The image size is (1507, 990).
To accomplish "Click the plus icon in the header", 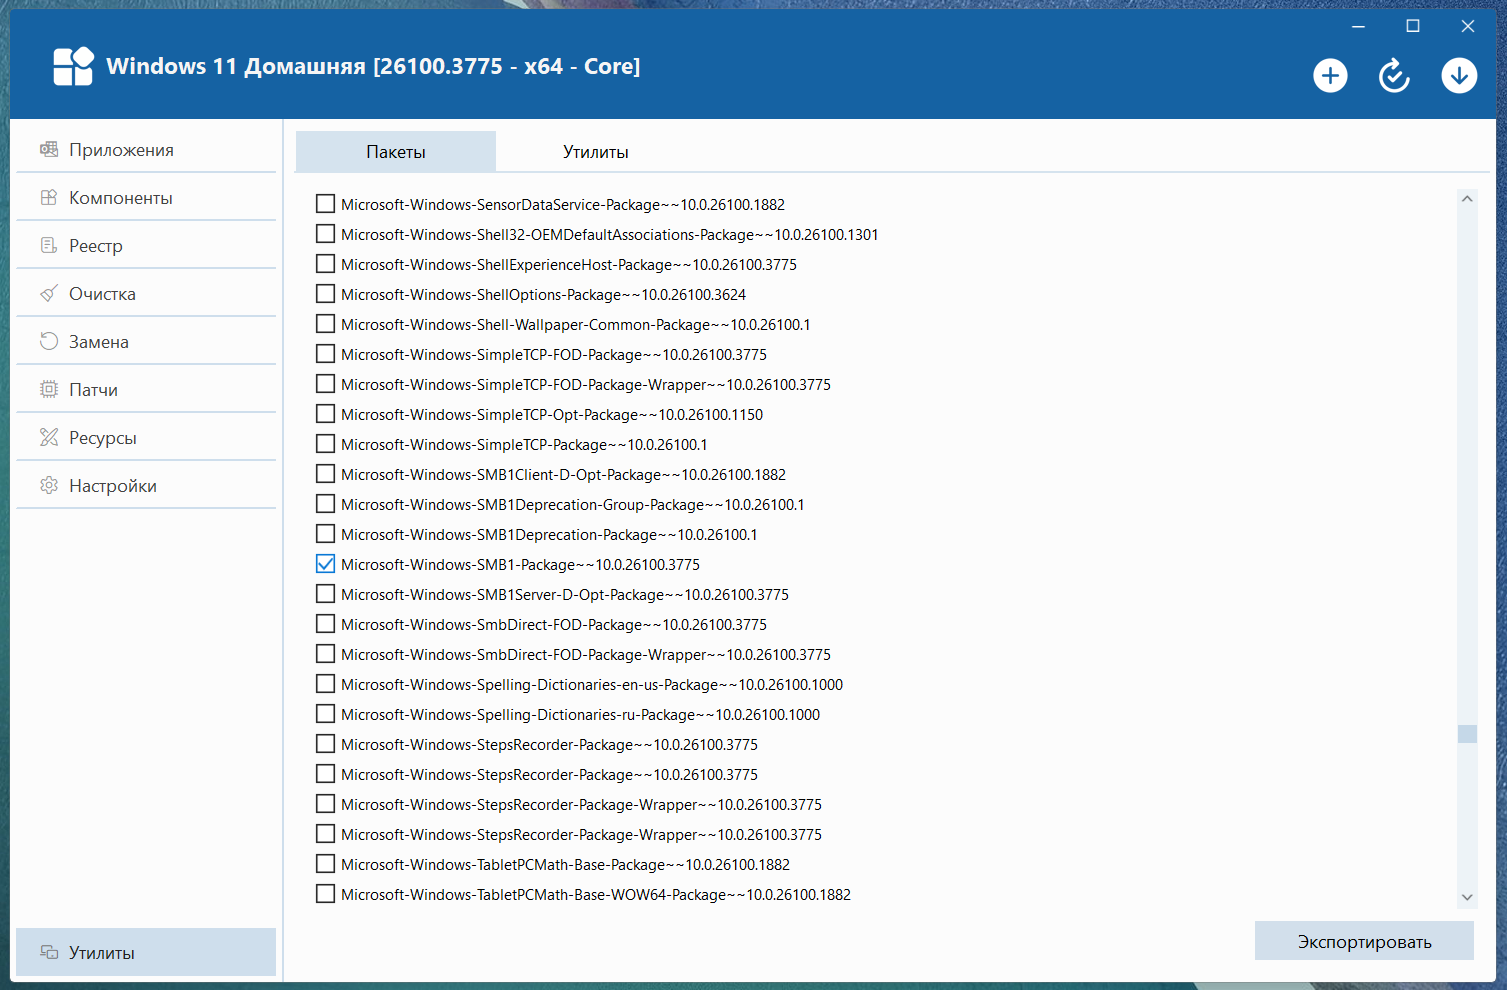I will 1330,76.
